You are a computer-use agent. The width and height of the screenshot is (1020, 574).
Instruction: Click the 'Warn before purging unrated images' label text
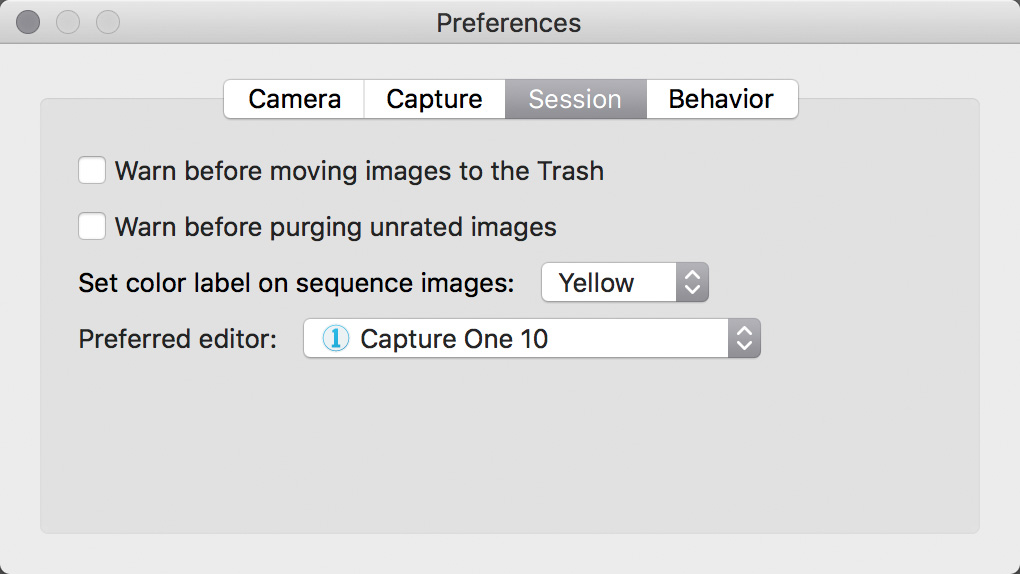coord(336,227)
